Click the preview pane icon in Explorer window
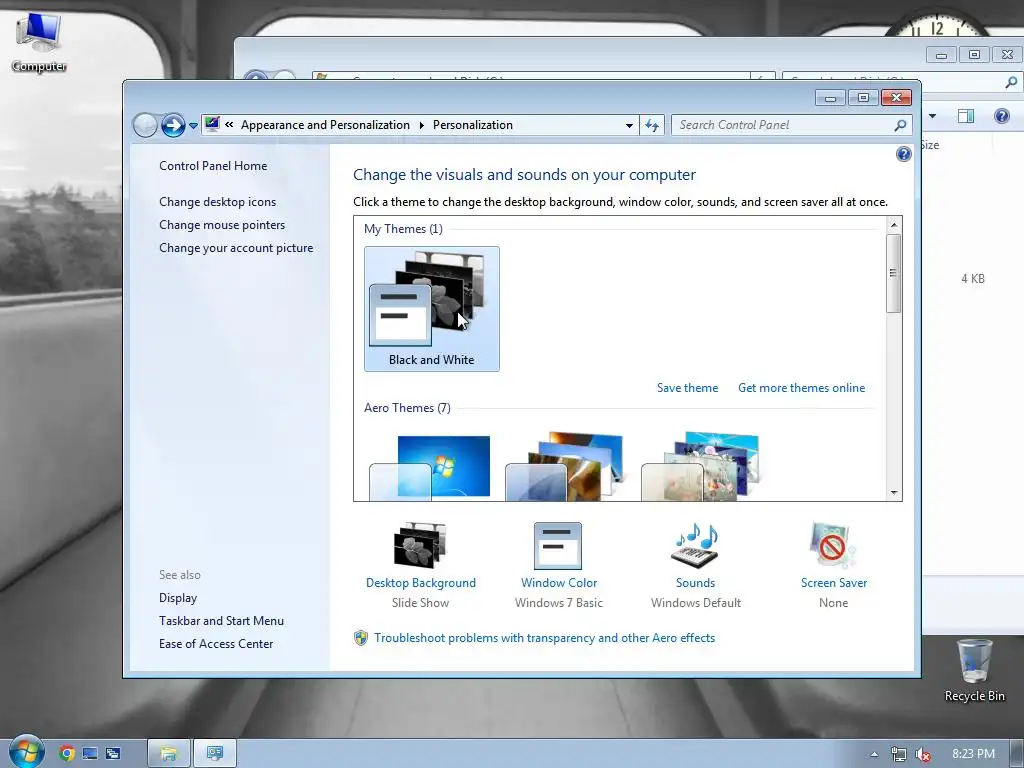This screenshot has height=768, width=1024. [966, 116]
